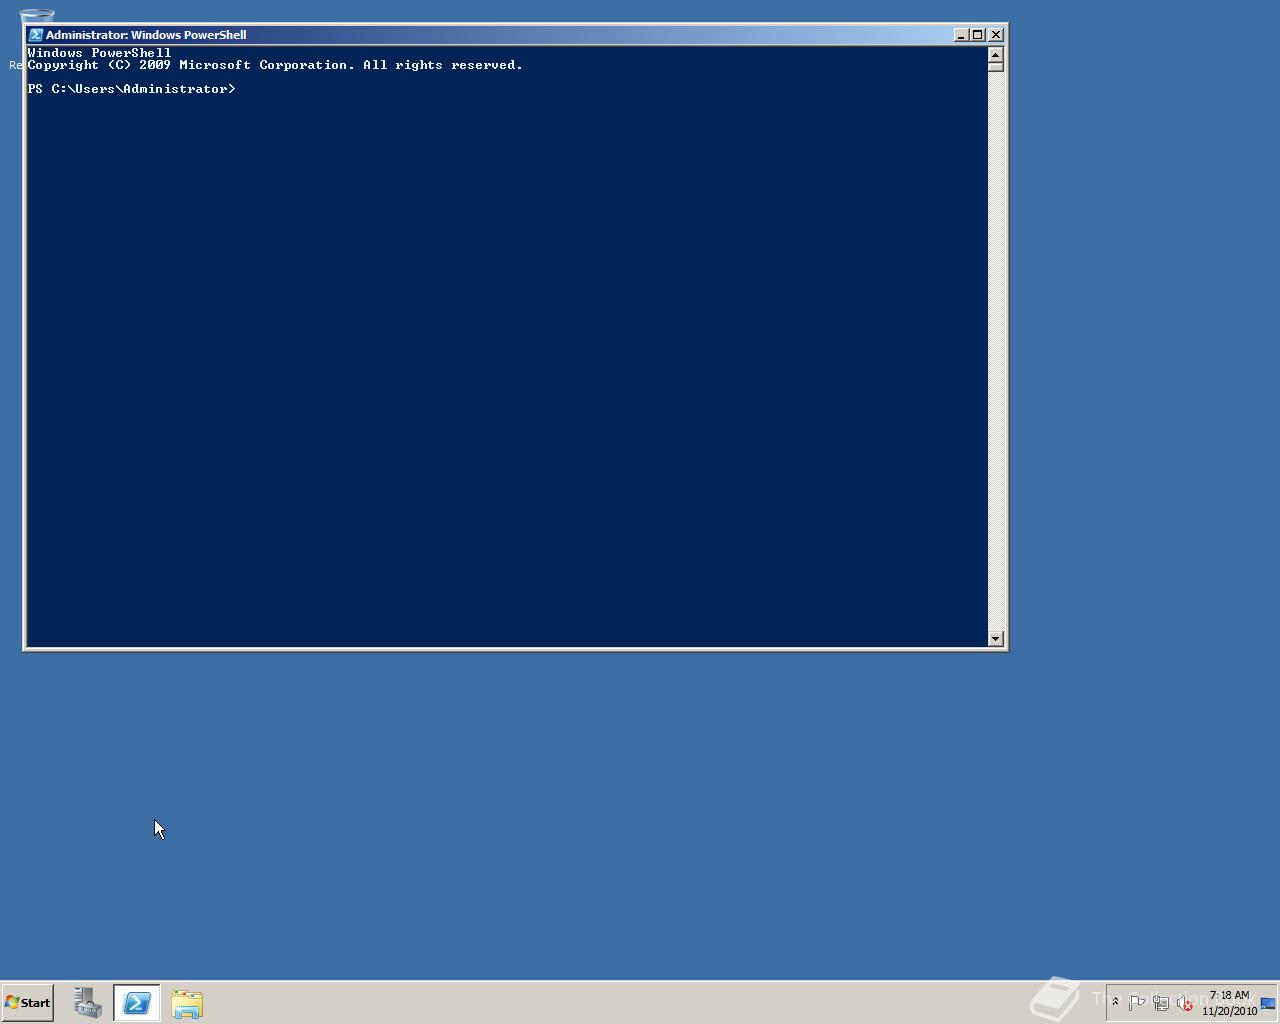Close the PowerShell window
Viewport: 1280px width, 1024px height.
[996, 35]
